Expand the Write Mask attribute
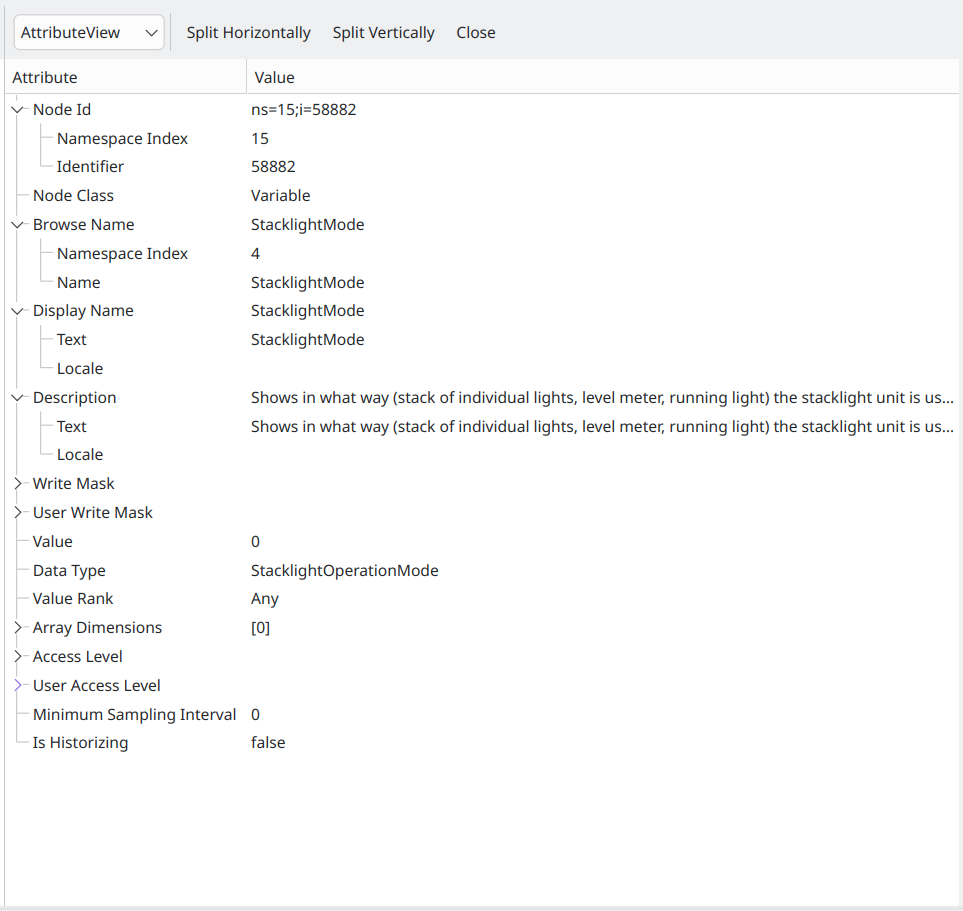The image size is (963, 911). (18, 484)
